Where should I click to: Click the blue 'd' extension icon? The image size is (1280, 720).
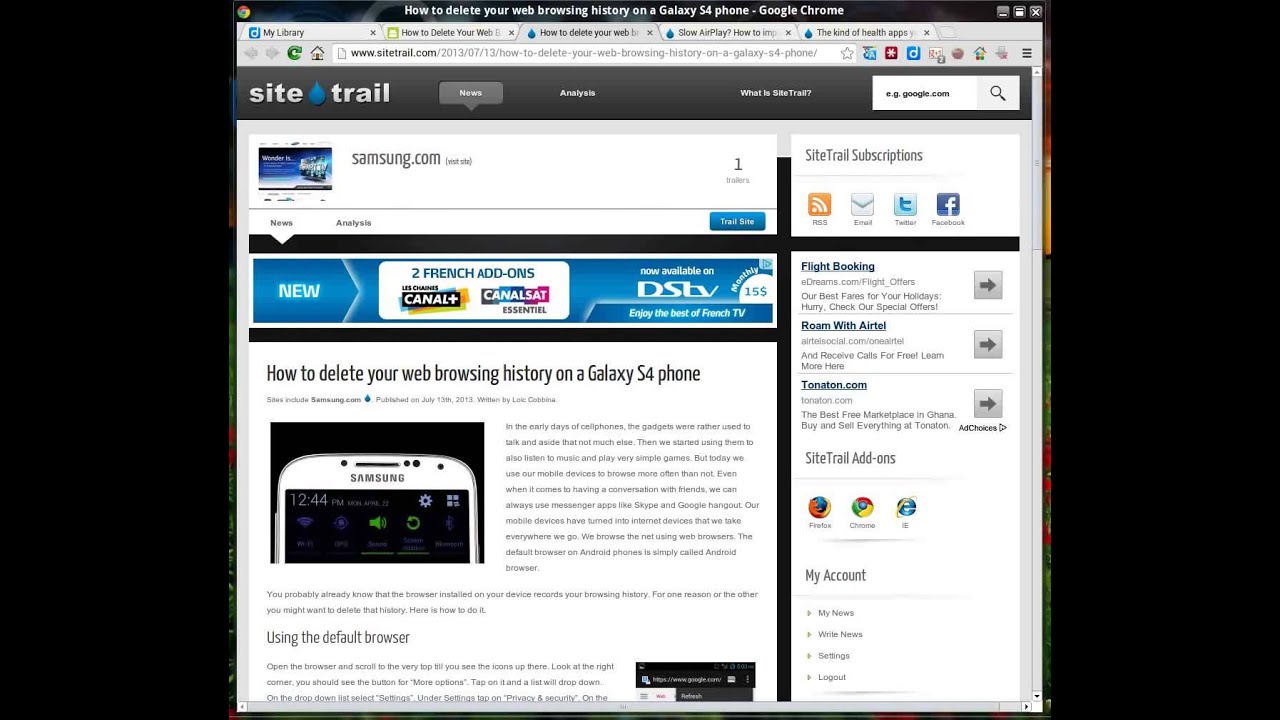913,53
